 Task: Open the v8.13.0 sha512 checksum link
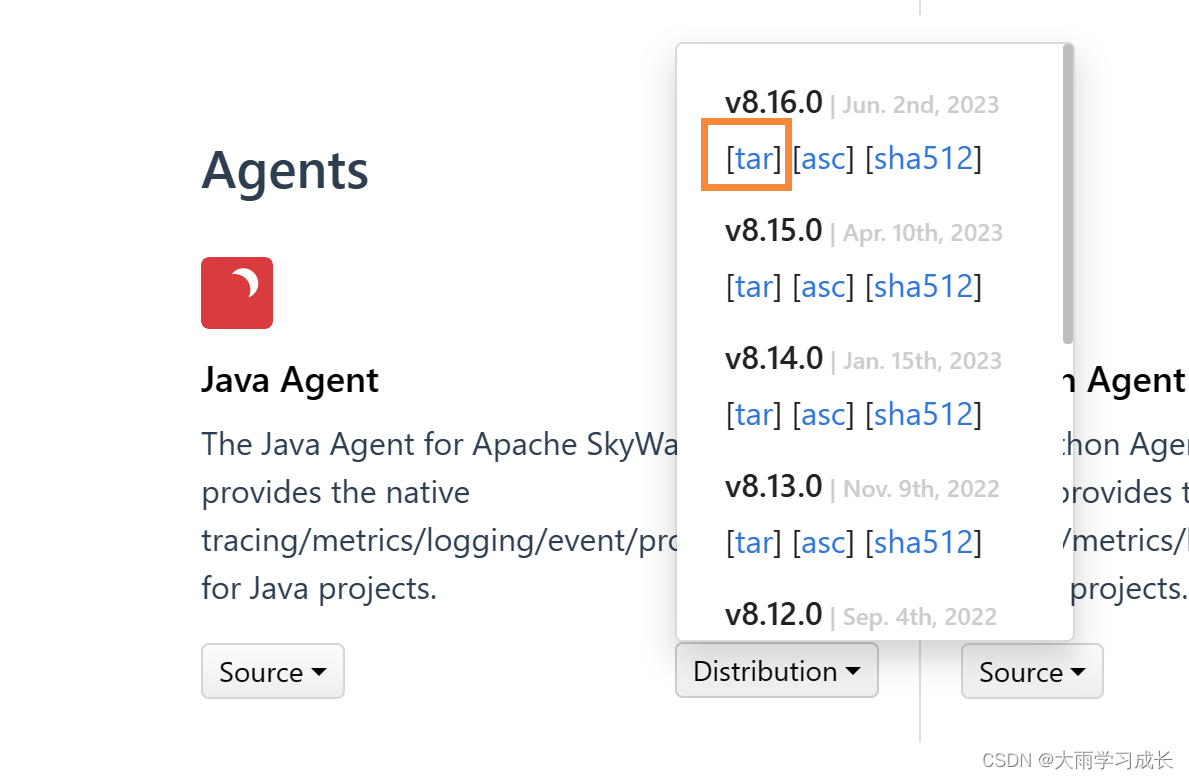click(x=924, y=543)
